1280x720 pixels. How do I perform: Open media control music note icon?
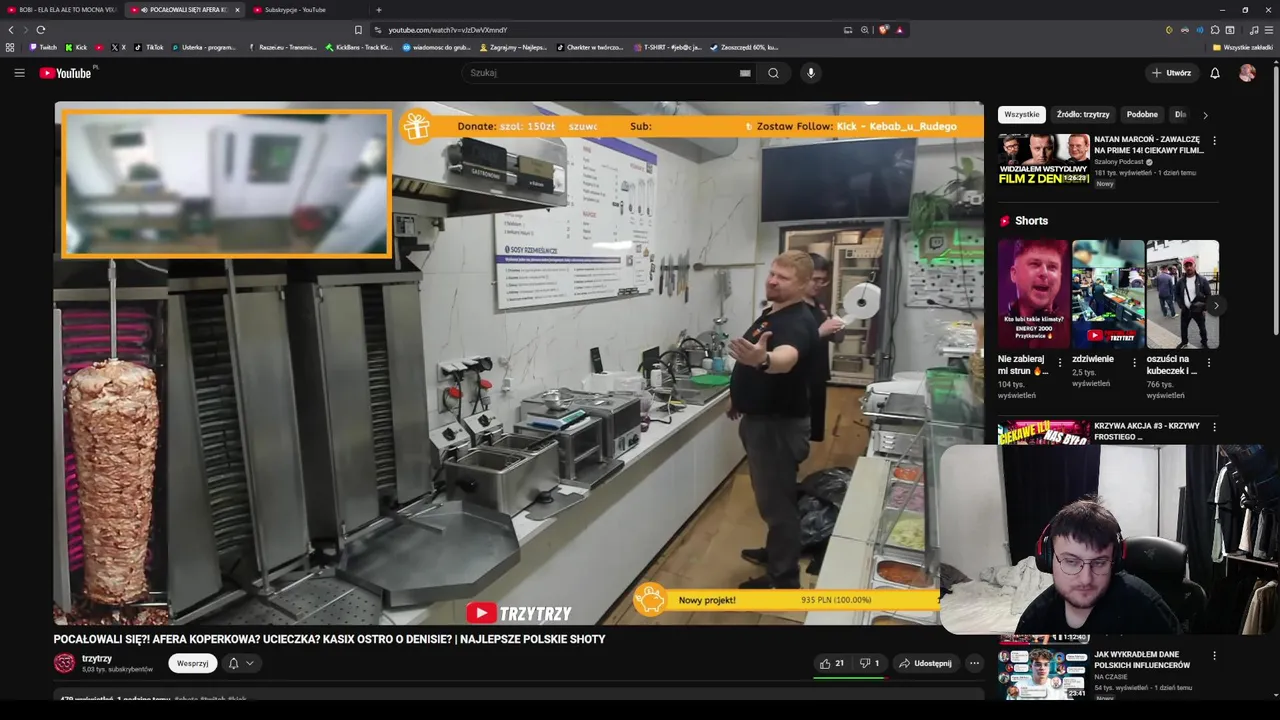click(1254, 30)
